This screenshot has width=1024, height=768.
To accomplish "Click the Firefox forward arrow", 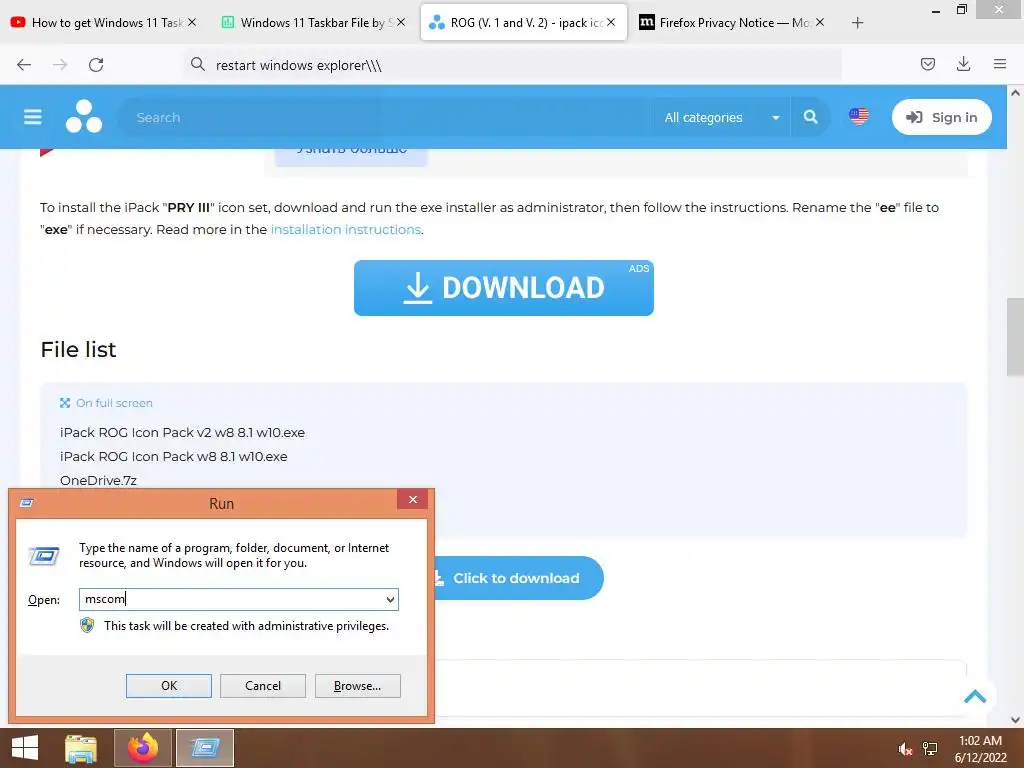I will (60, 65).
